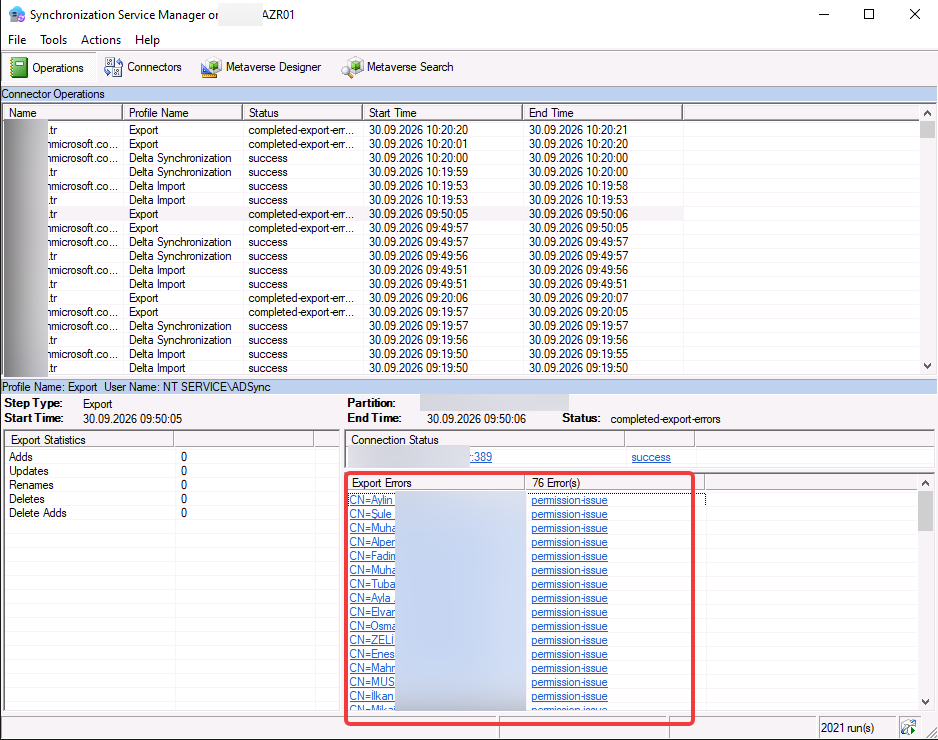Viewport: 938px width, 740px height.
Task: Click the Export Errors column header
Action: pos(436,483)
